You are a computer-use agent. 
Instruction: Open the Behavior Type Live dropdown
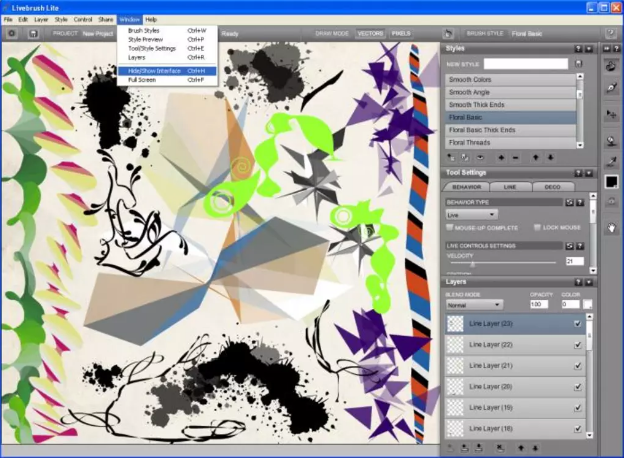[x=472, y=215]
